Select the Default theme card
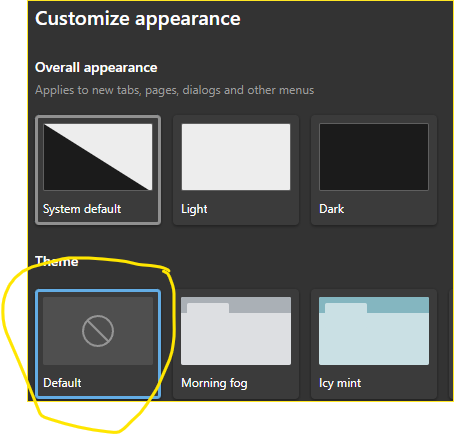This screenshot has width=454, height=435. (98, 344)
